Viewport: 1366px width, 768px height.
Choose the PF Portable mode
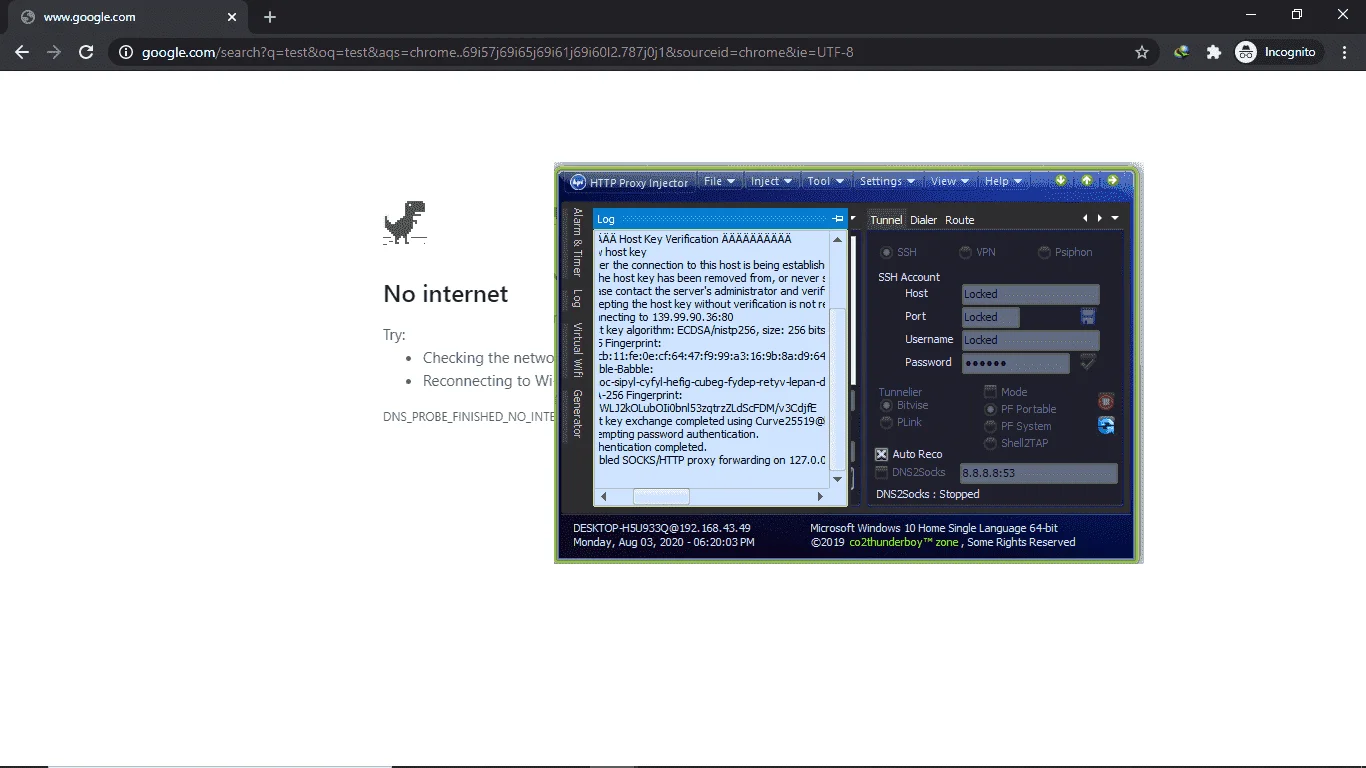(x=990, y=409)
